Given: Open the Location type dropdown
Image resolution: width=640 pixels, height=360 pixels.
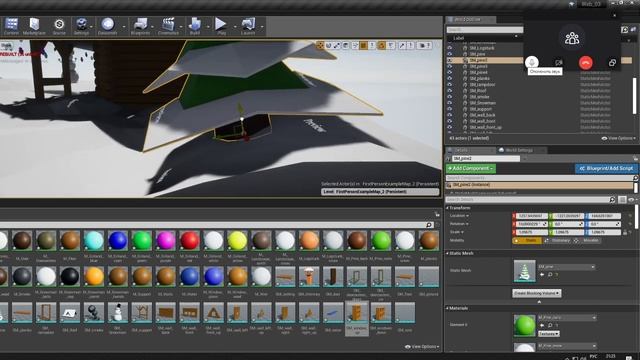Looking at the screenshot, I should coord(460,216).
